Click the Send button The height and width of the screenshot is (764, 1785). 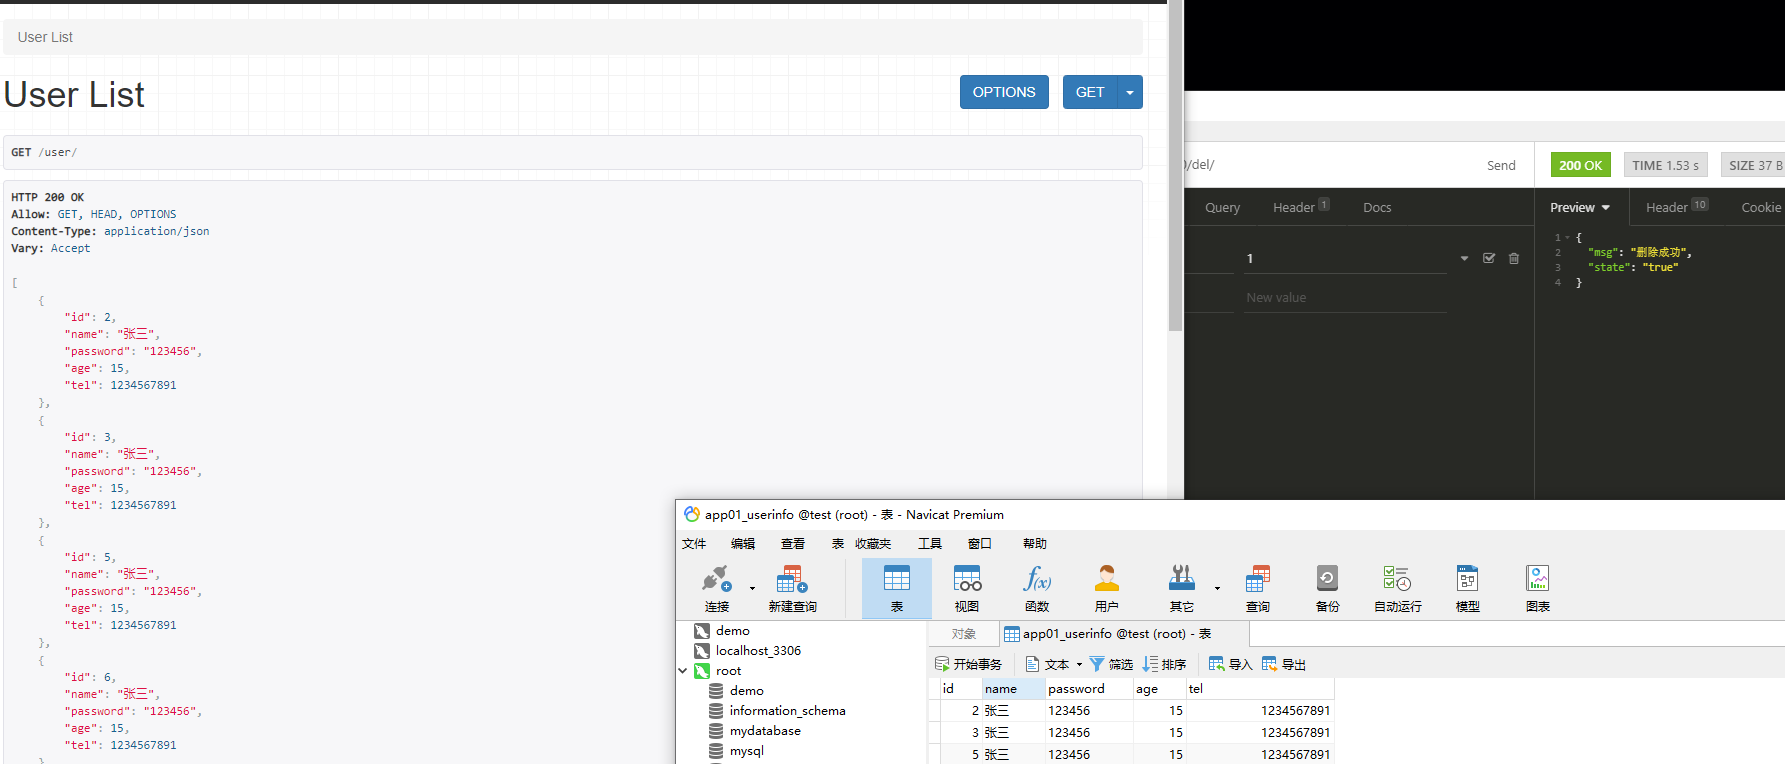[1501, 166]
